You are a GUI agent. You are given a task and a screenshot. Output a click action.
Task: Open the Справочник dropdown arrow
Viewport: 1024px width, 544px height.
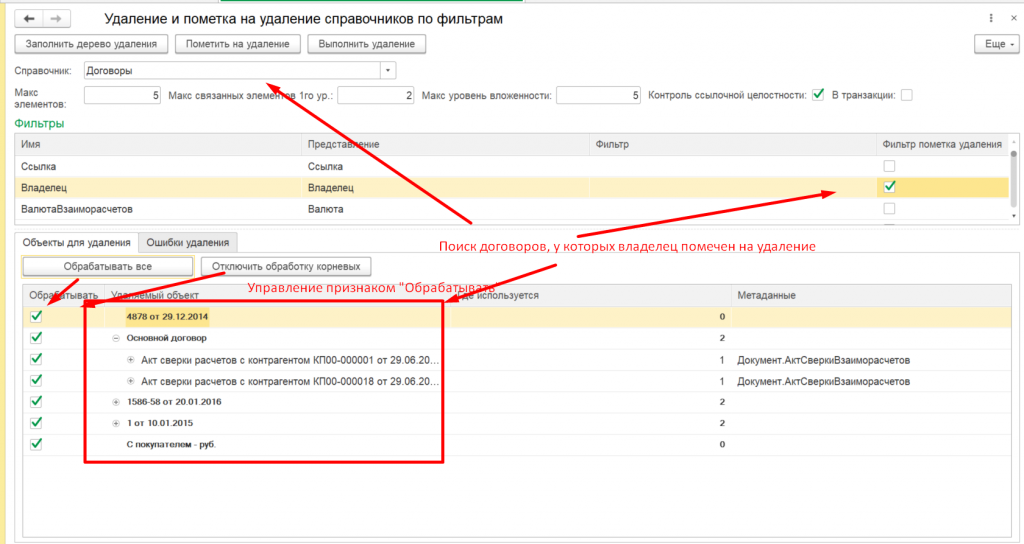coord(388,71)
